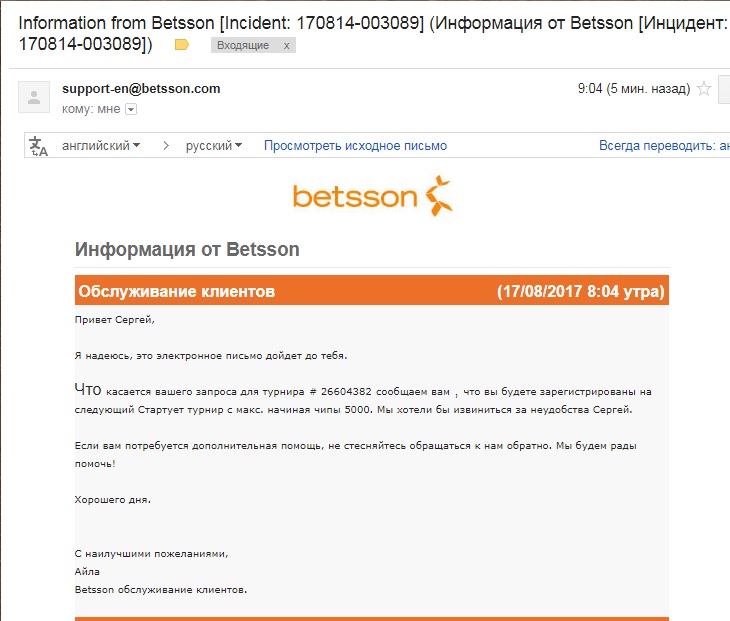Click the email subject line title
Screen dimensions: 730x621
coord(372,33)
